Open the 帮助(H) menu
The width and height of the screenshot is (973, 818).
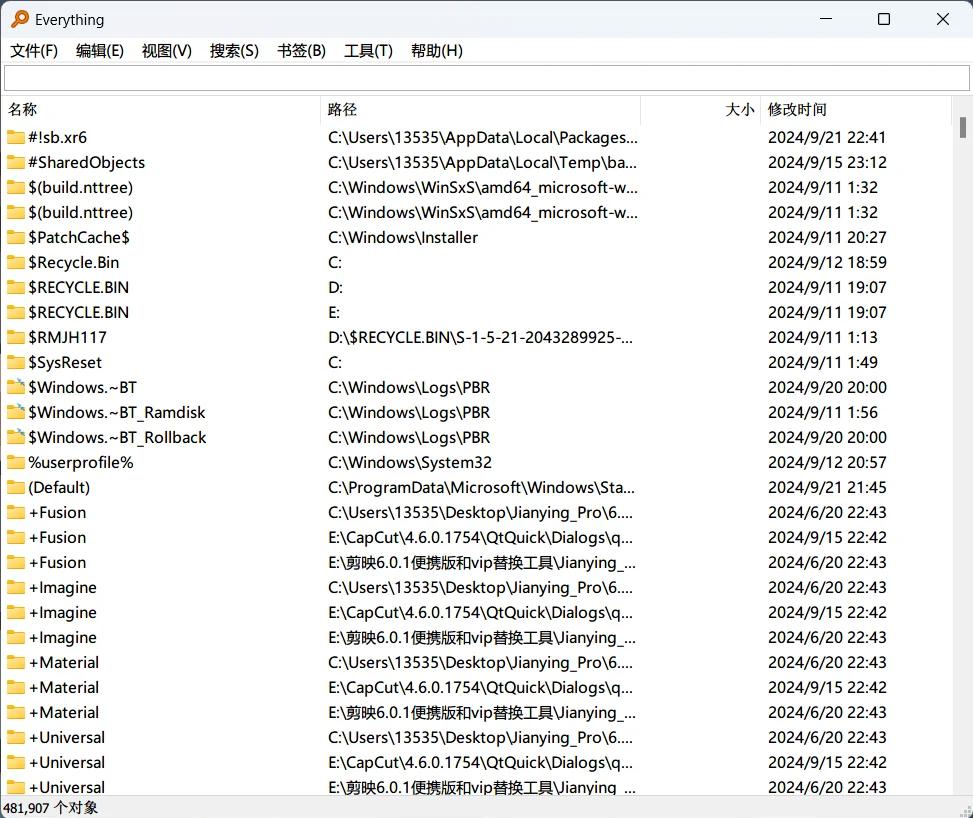tap(437, 51)
